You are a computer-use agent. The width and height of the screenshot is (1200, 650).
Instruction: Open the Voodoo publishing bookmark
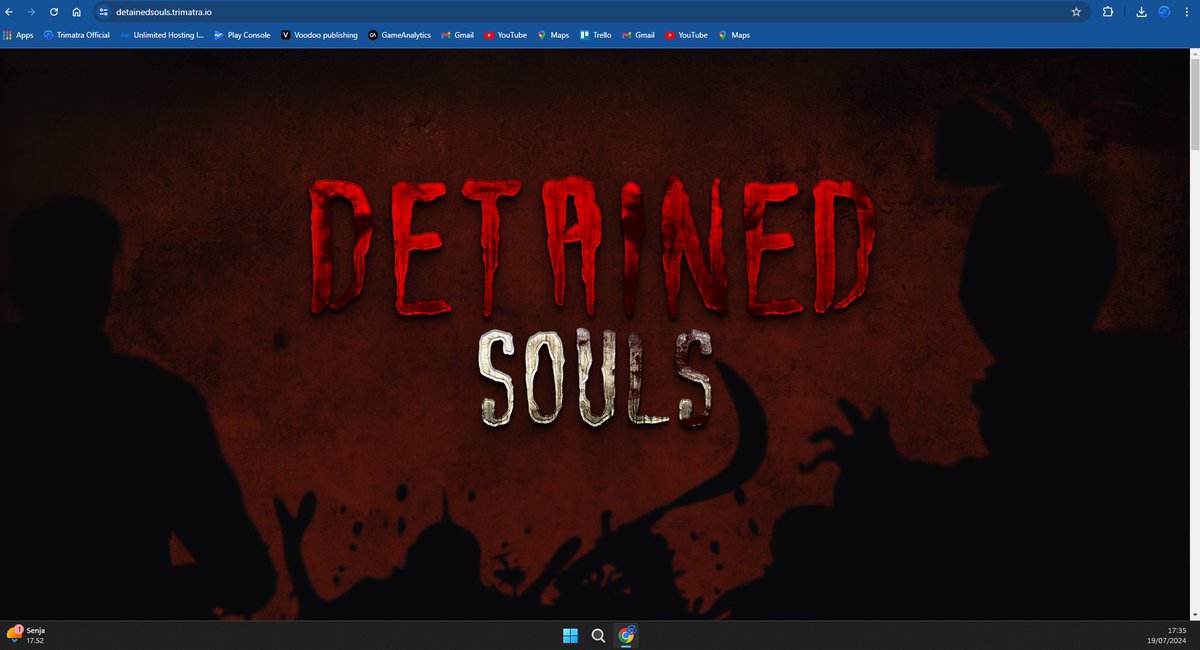pos(319,35)
